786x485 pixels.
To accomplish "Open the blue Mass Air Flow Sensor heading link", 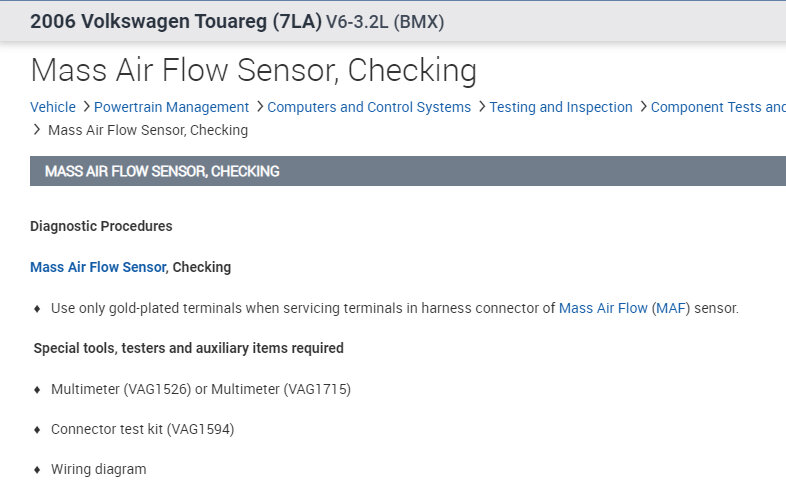I will [98, 267].
